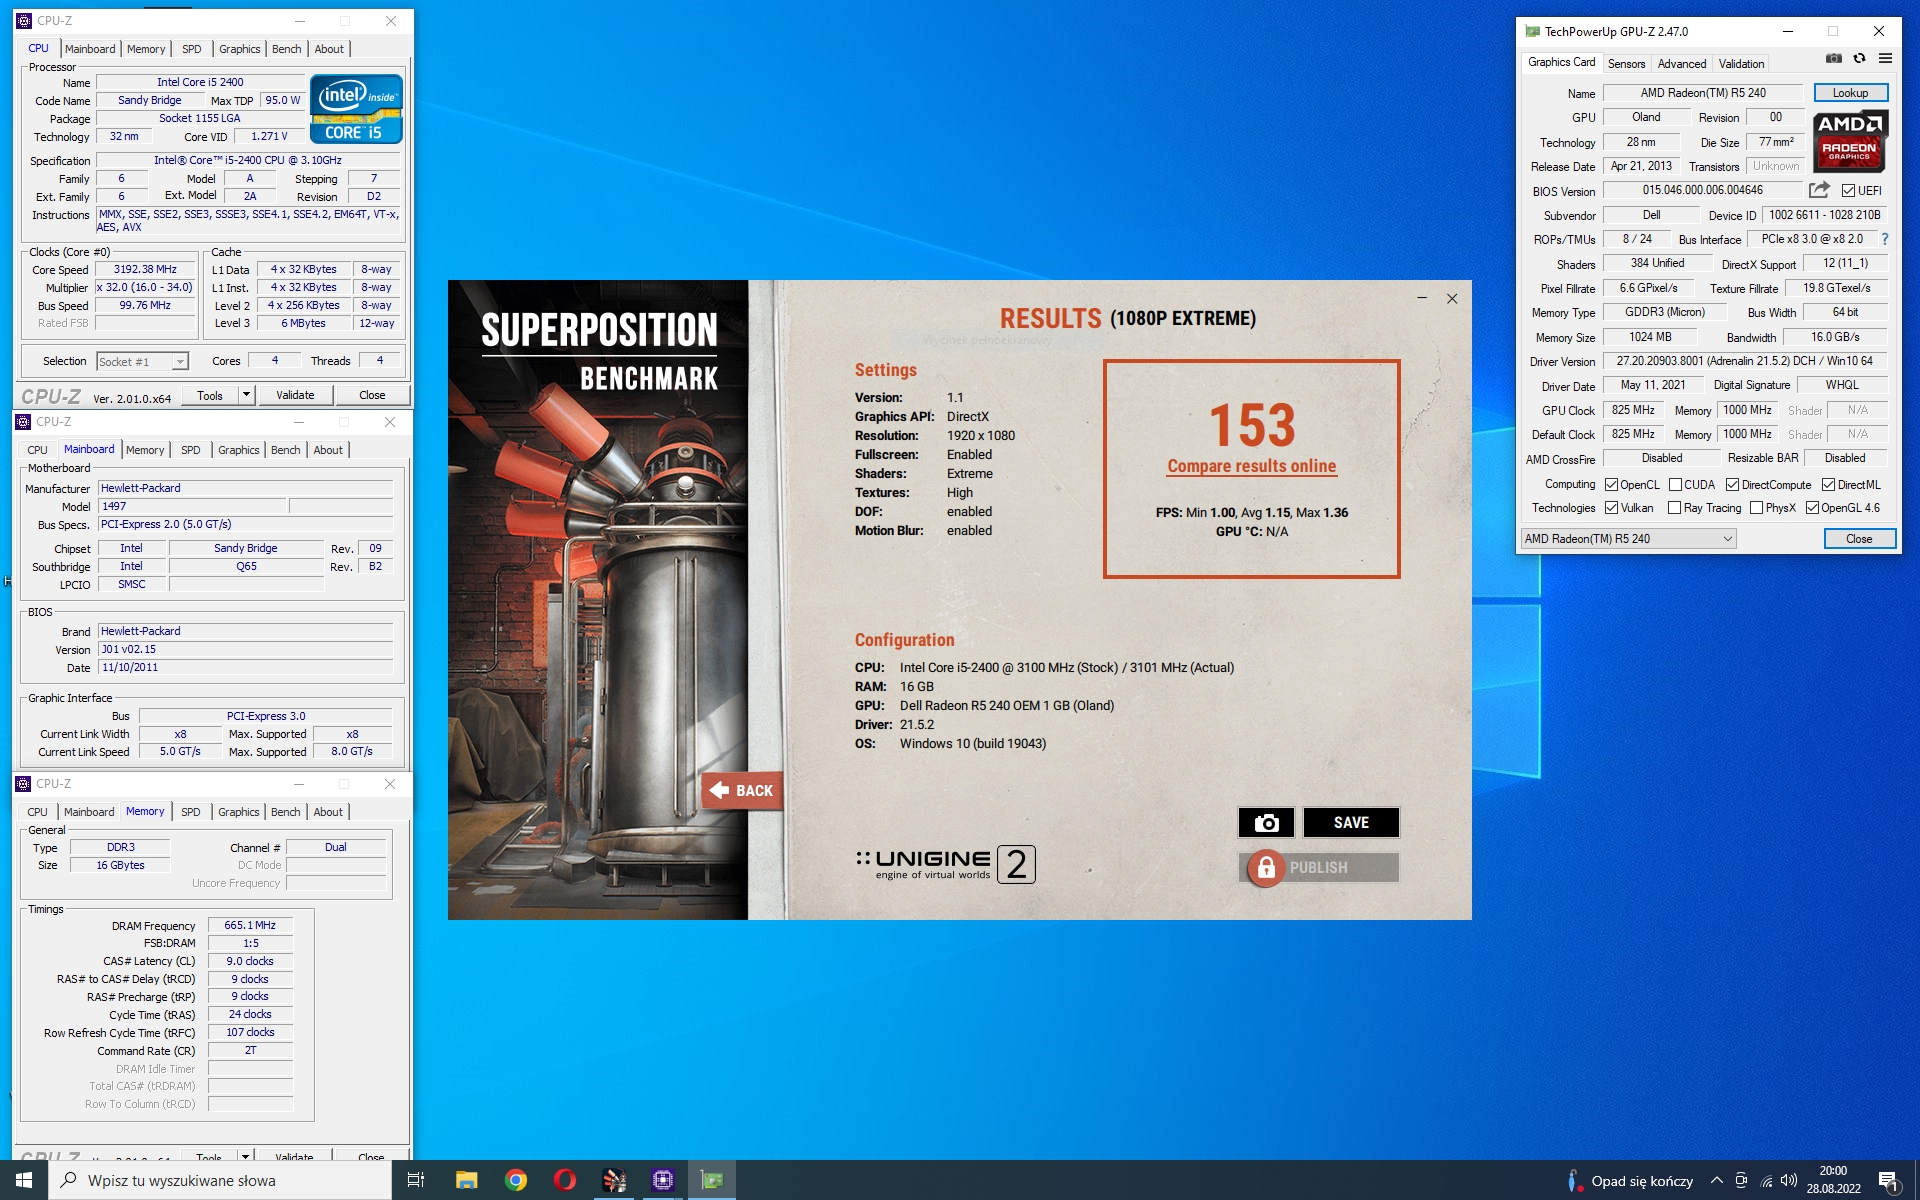Click the DRAM Frequency value 665.1 MHz

250,926
